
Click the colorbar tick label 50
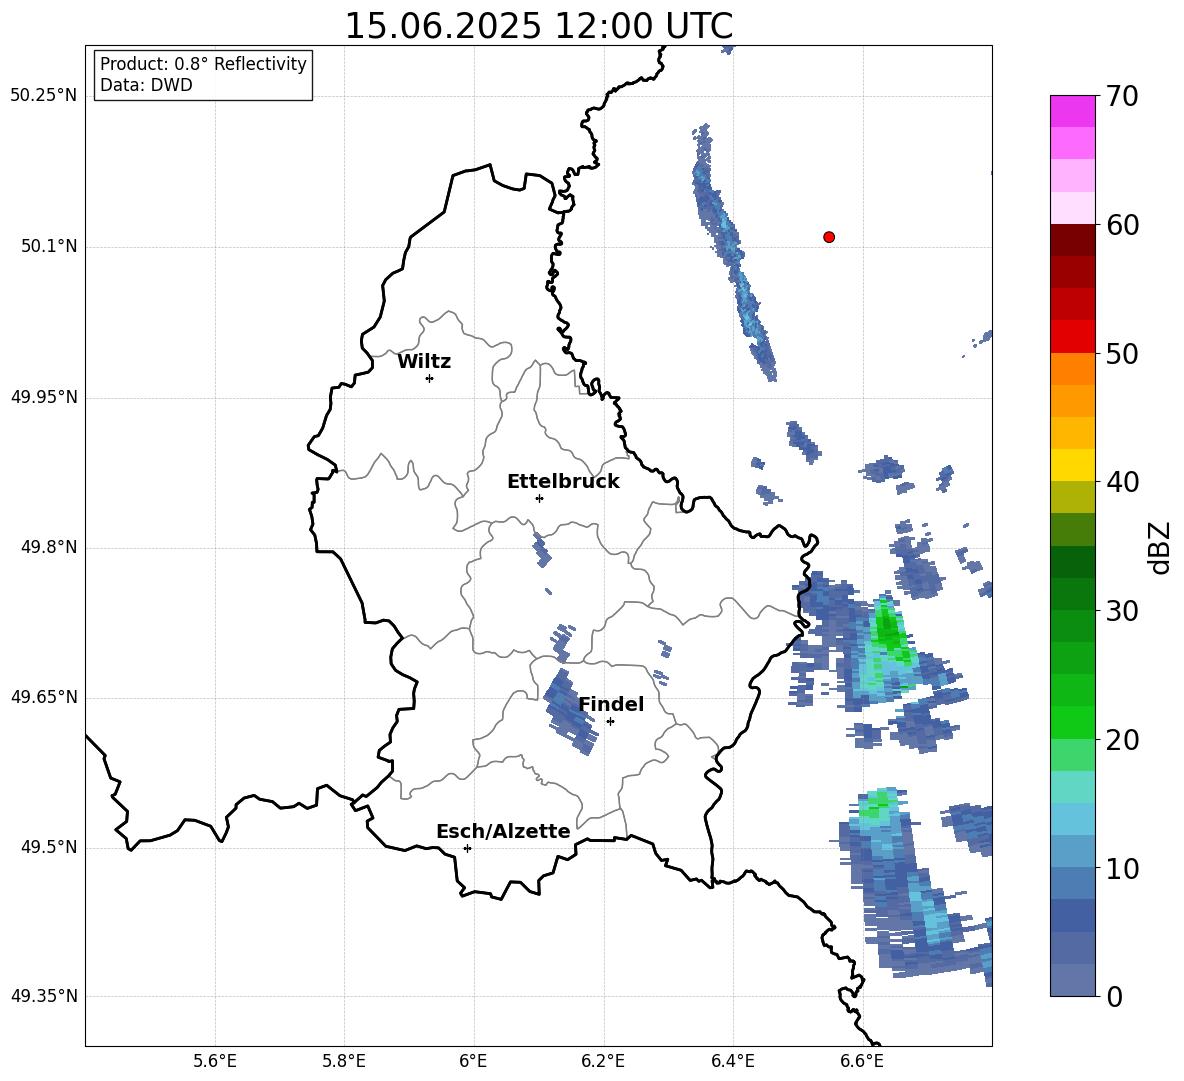(x=1122, y=354)
